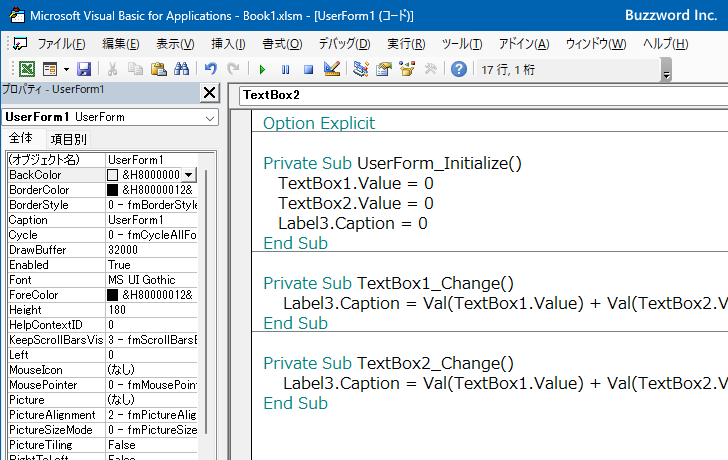
Task: Open the 実行(R) menu
Action: point(406,44)
